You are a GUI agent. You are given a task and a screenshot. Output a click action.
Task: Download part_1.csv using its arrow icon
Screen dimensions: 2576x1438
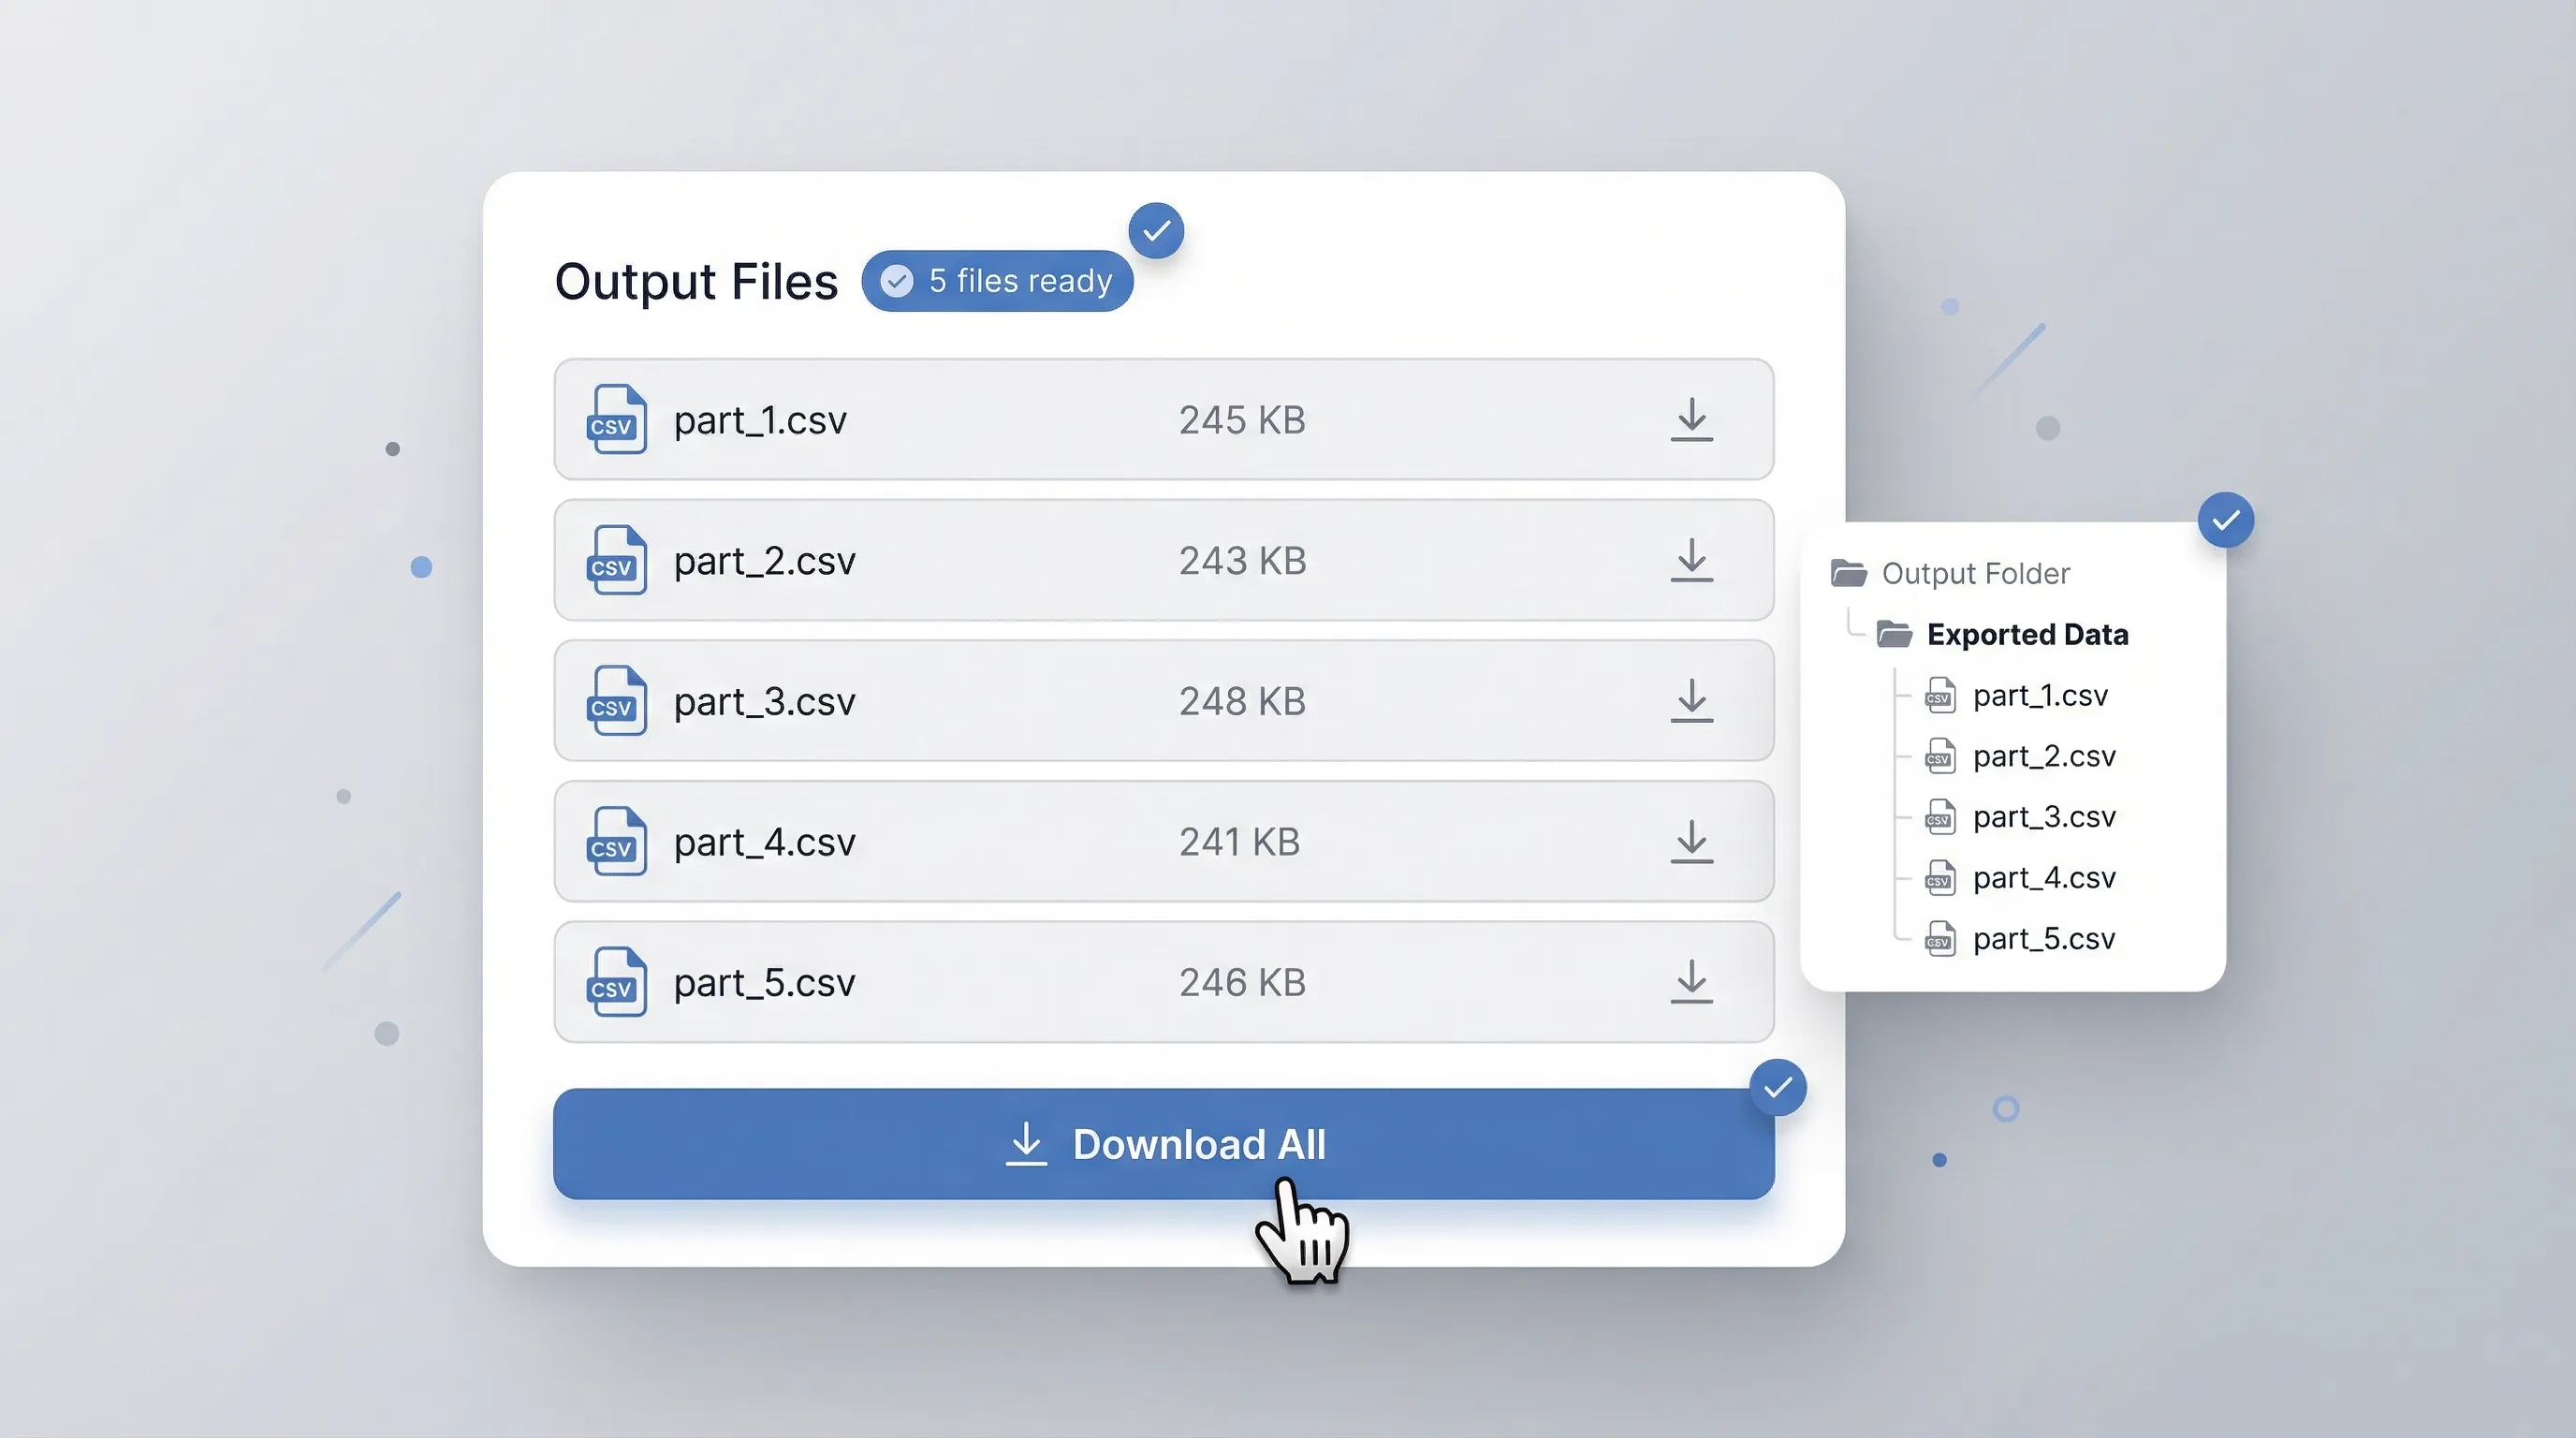point(1691,420)
